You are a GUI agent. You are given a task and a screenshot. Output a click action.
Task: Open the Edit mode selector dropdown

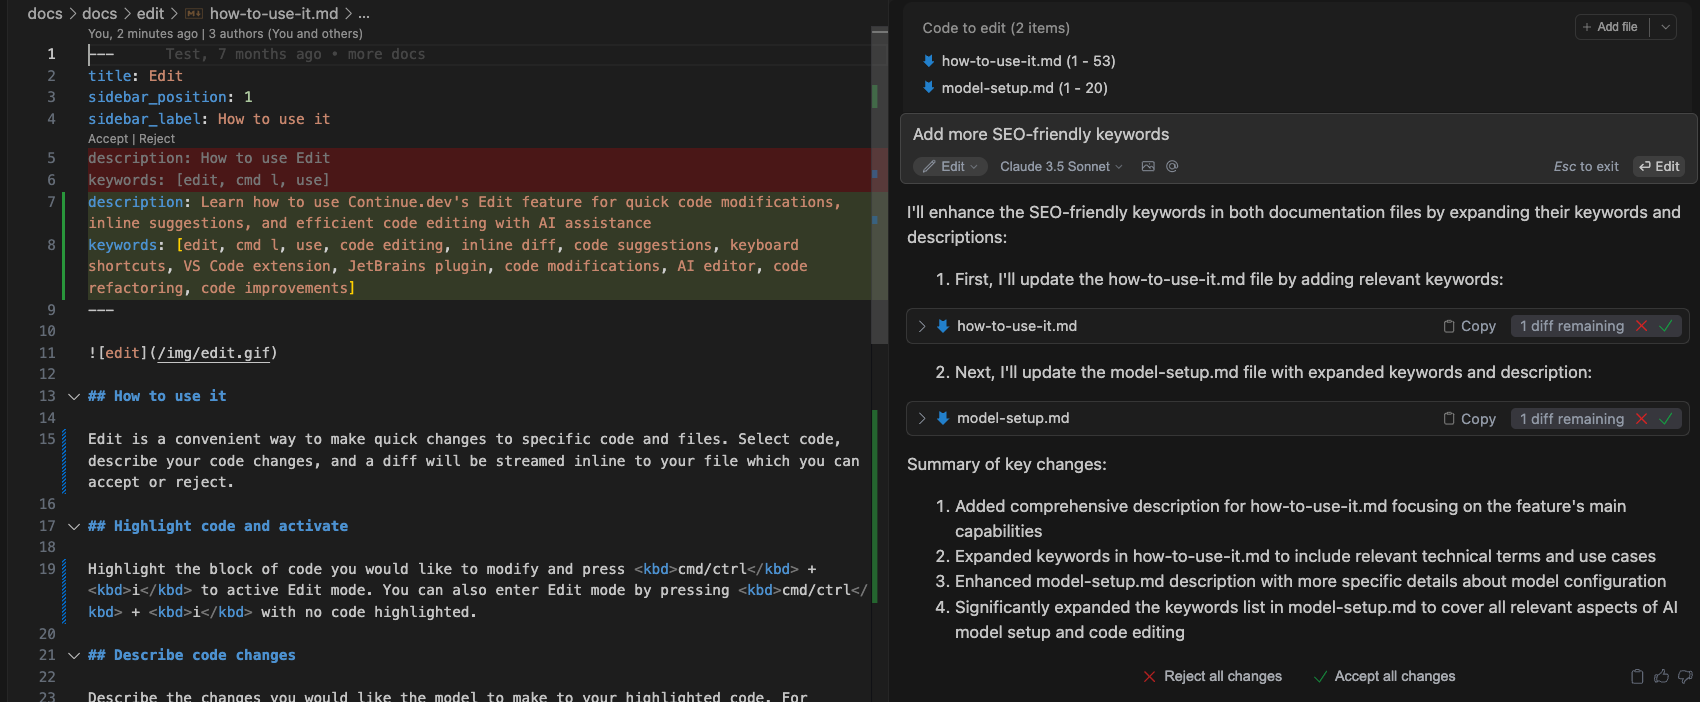point(950,167)
